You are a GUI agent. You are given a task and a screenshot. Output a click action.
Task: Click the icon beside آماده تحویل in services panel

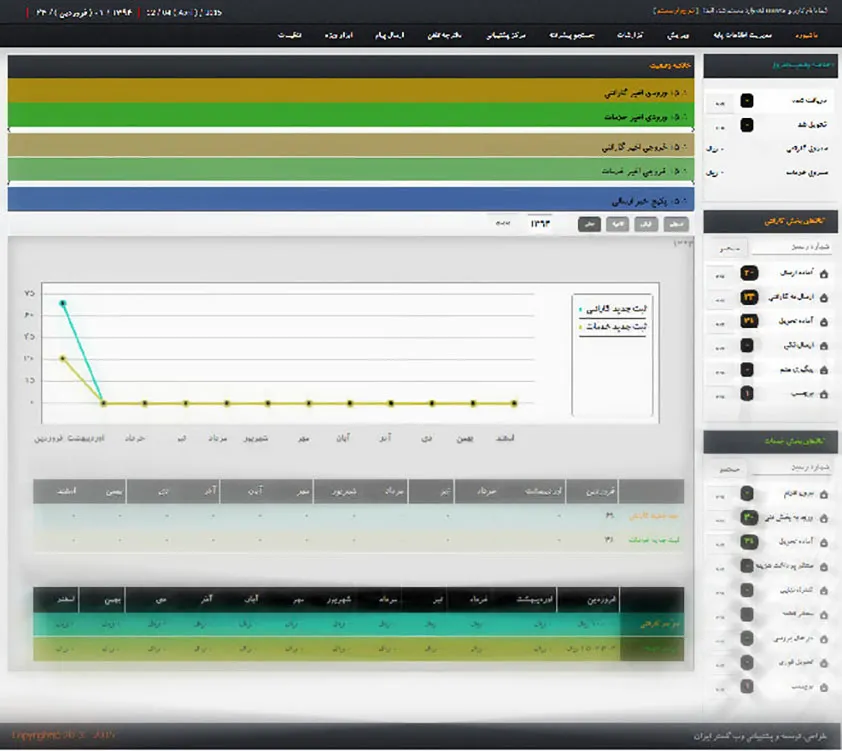(x=824, y=541)
